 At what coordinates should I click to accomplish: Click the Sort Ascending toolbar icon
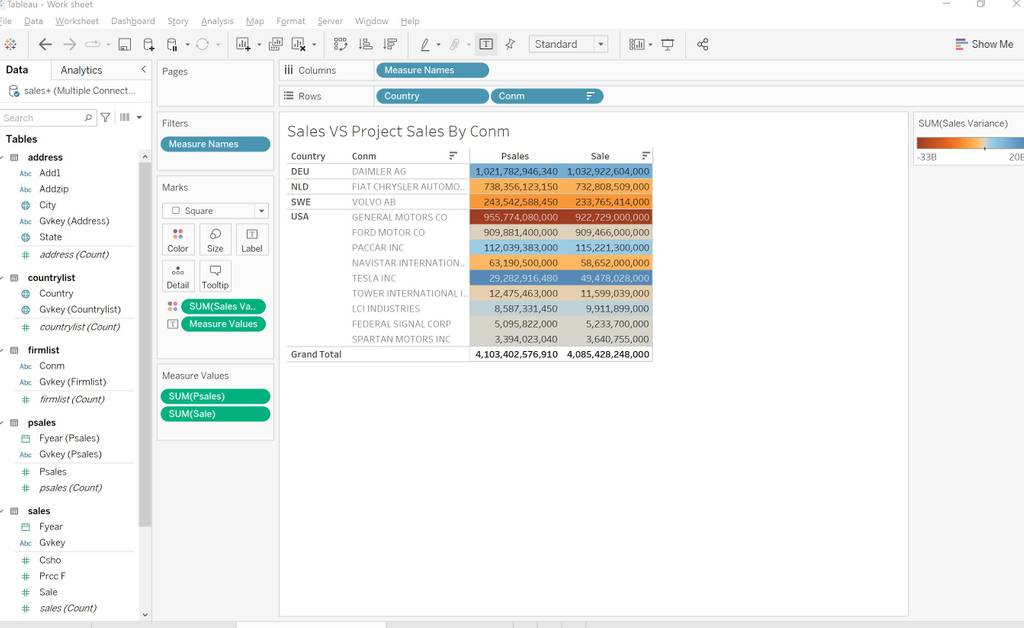click(366, 44)
